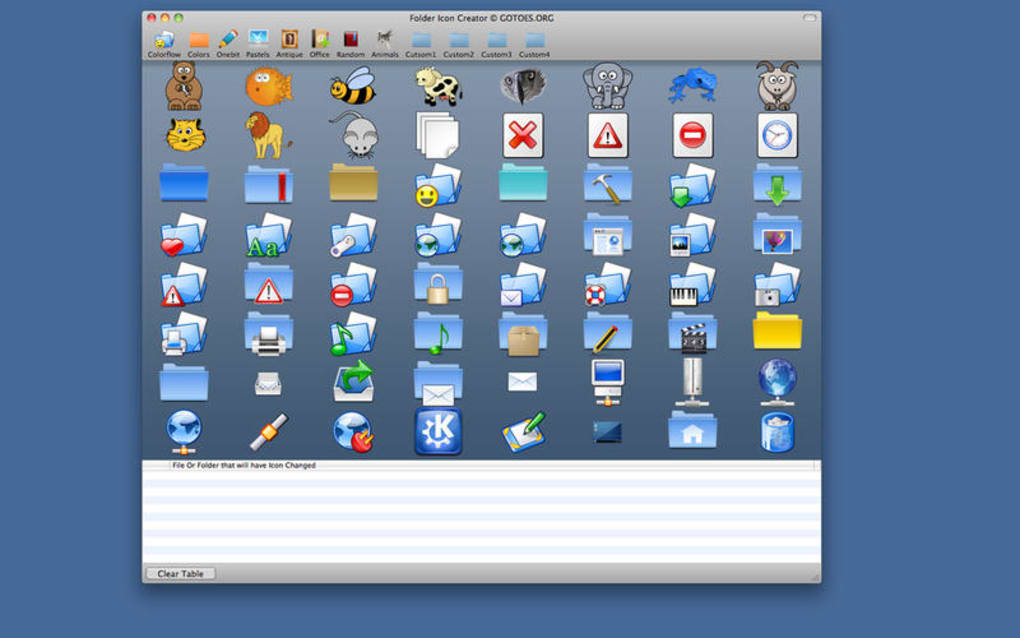Pick the elephant icon
The height and width of the screenshot is (638, 1020).
[607, 85]
